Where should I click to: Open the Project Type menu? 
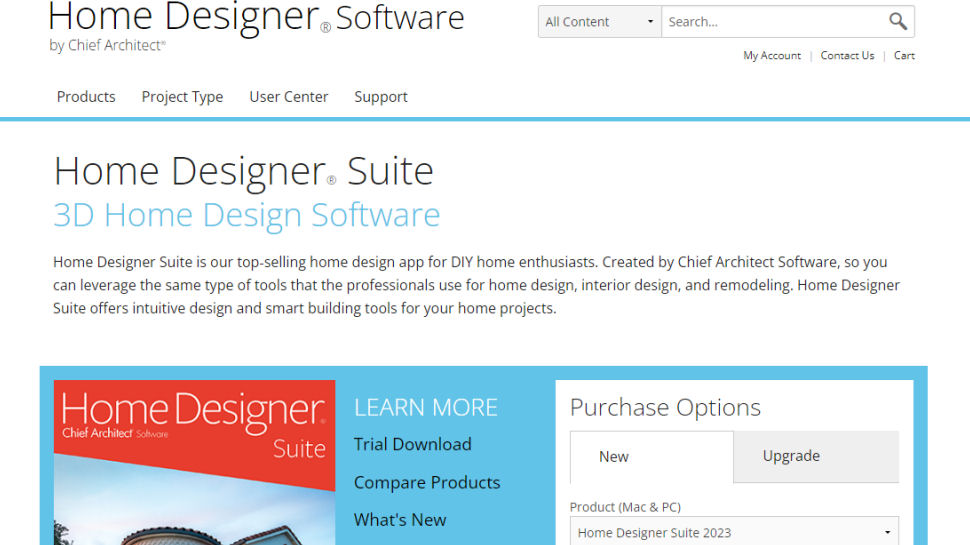[x=182, y=97]
